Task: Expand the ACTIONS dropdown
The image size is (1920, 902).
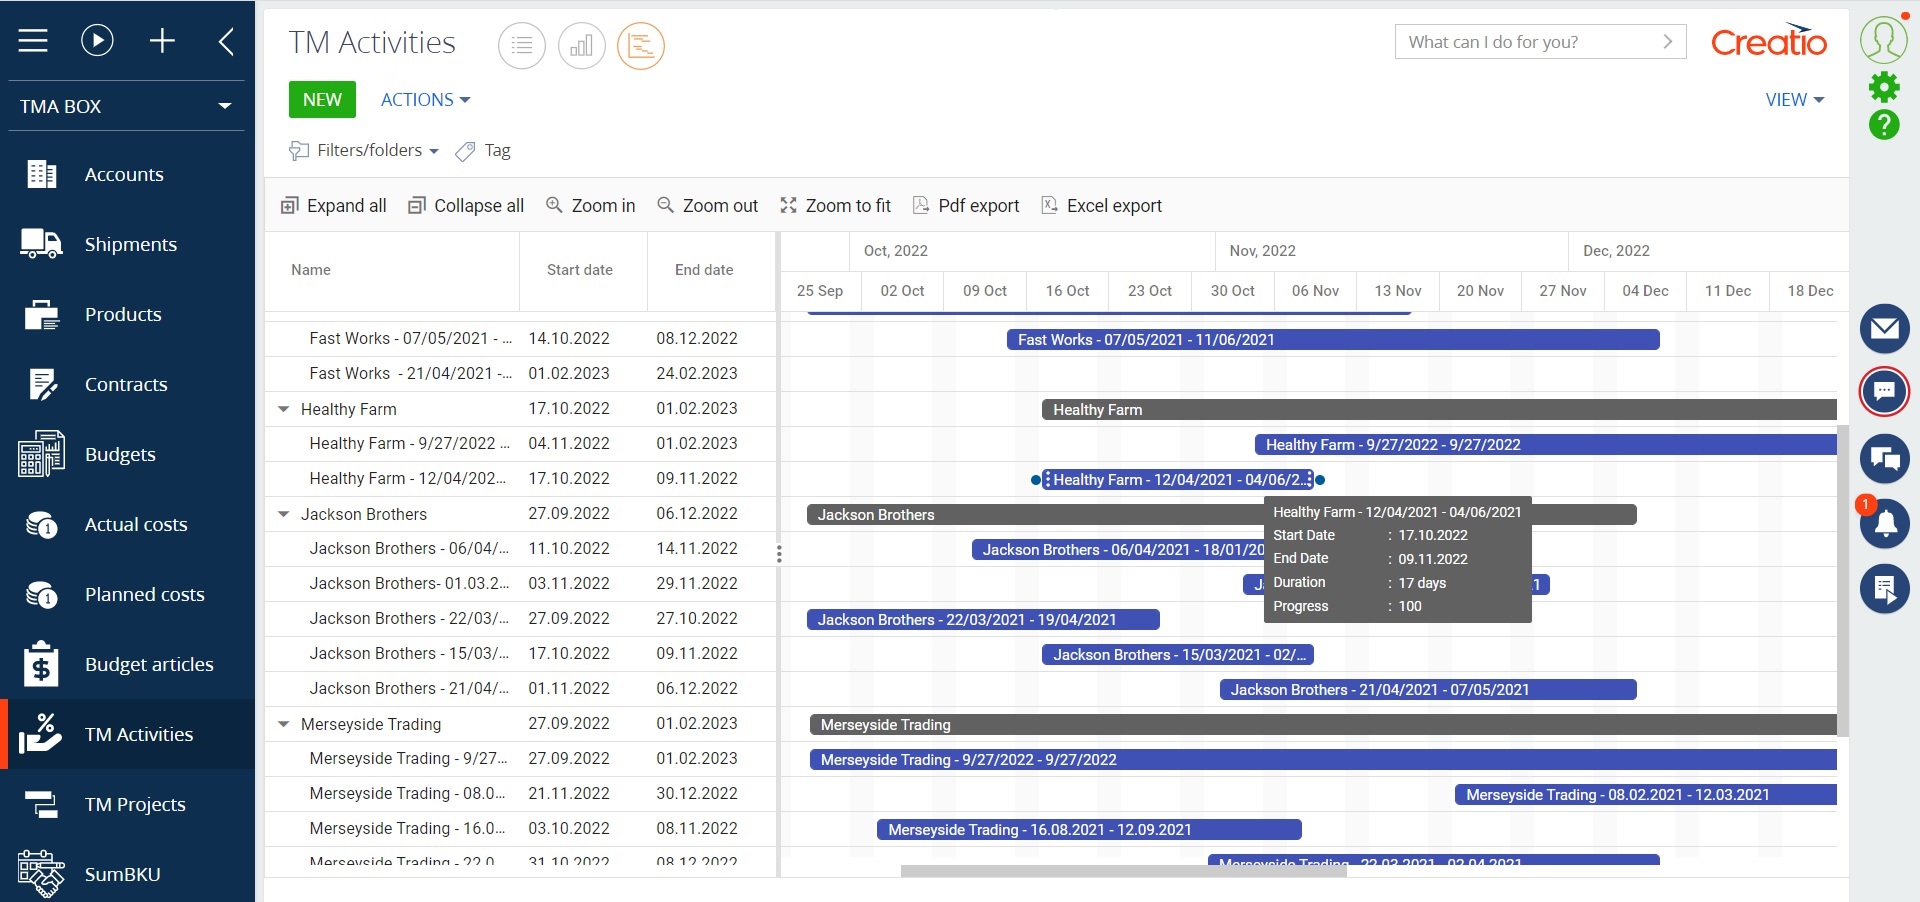Action: pos(424,99)
